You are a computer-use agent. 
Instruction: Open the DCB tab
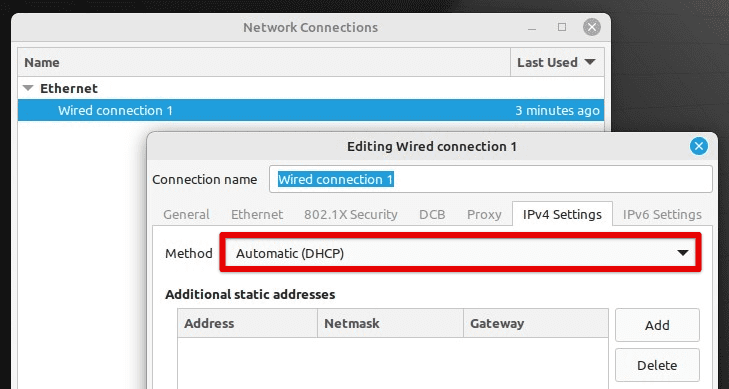[432, 214]
